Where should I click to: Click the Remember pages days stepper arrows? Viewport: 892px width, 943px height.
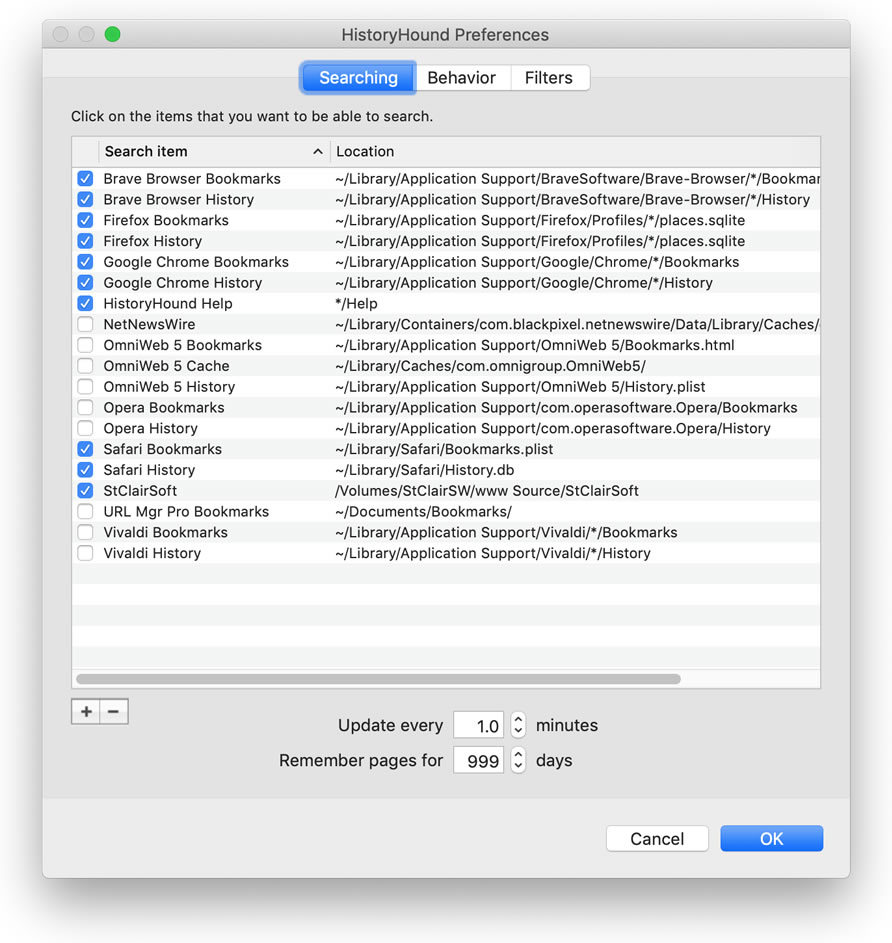tap(518, 760)
